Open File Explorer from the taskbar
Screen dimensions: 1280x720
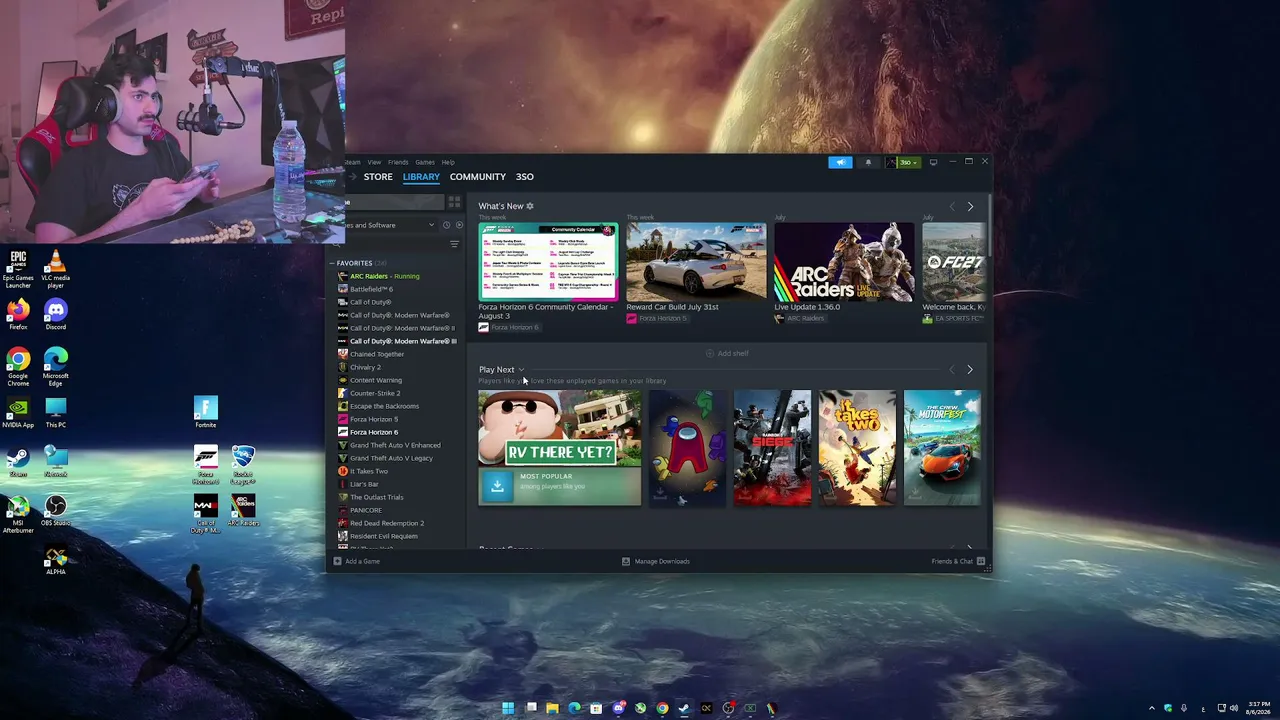click(x=552, y=708)
